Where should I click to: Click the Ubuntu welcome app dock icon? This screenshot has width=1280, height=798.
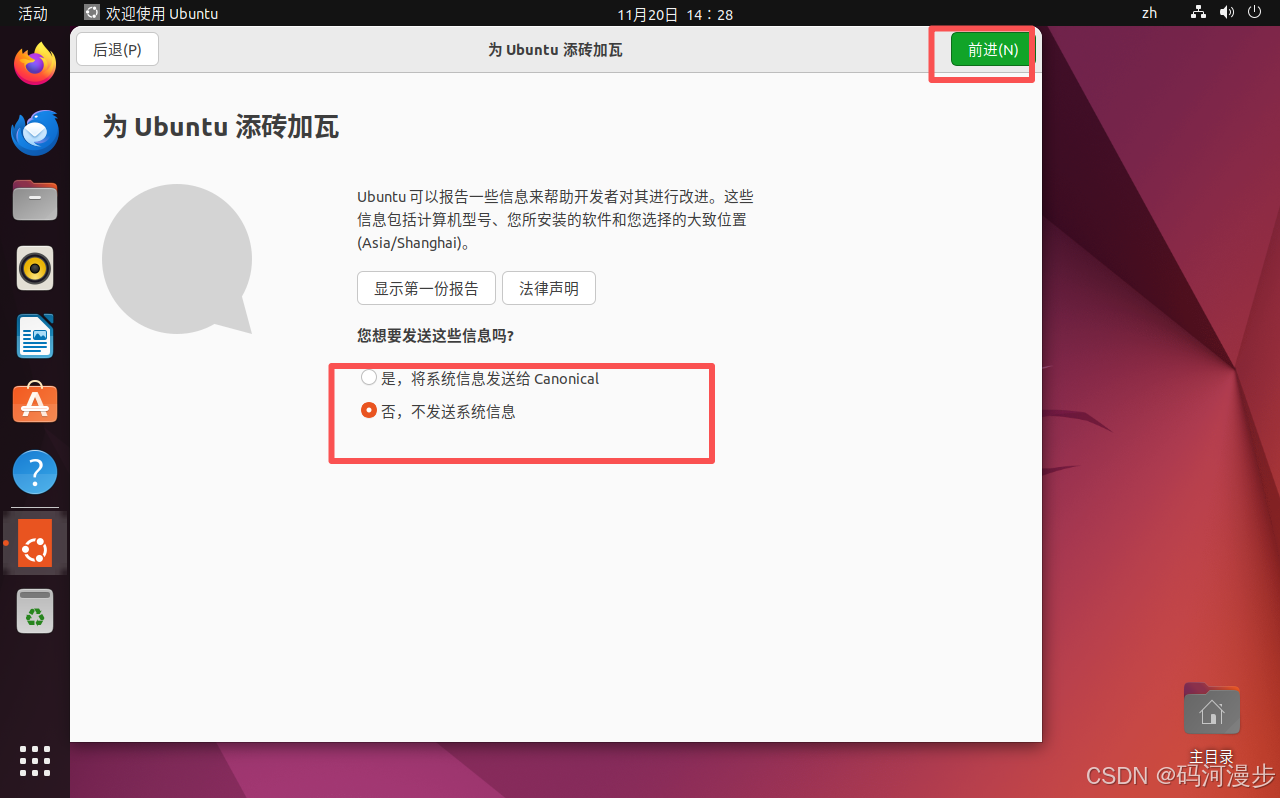pos(35,543)
